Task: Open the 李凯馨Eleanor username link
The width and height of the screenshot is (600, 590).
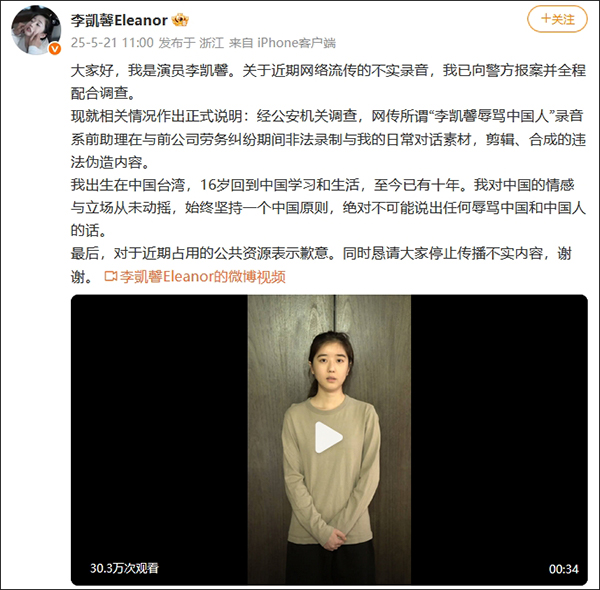Action: coord(119,20)
